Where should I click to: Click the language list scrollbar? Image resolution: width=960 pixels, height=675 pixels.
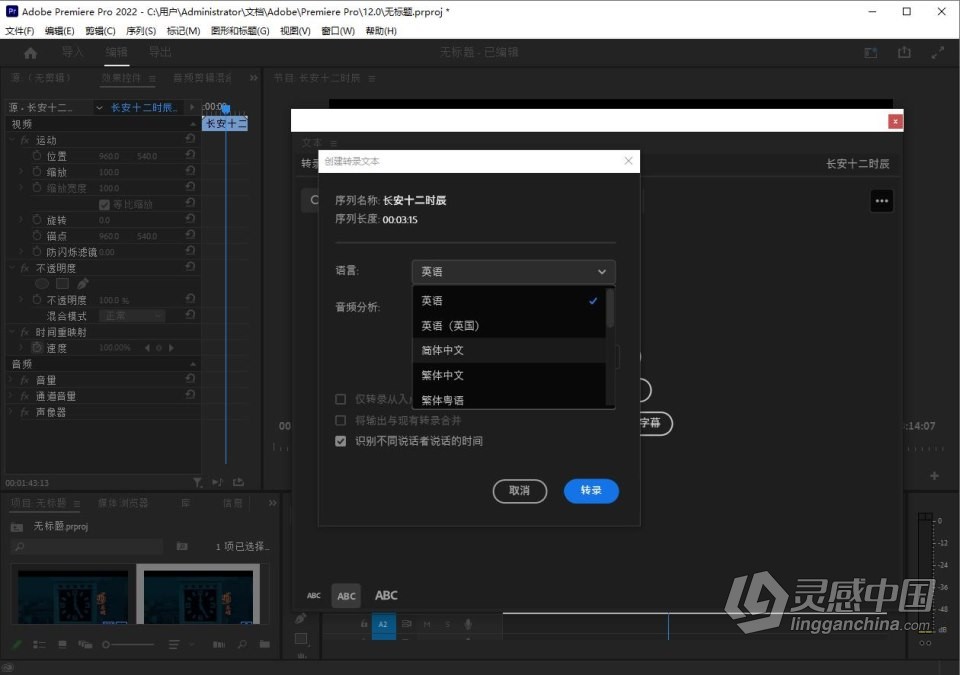point(610,308)
